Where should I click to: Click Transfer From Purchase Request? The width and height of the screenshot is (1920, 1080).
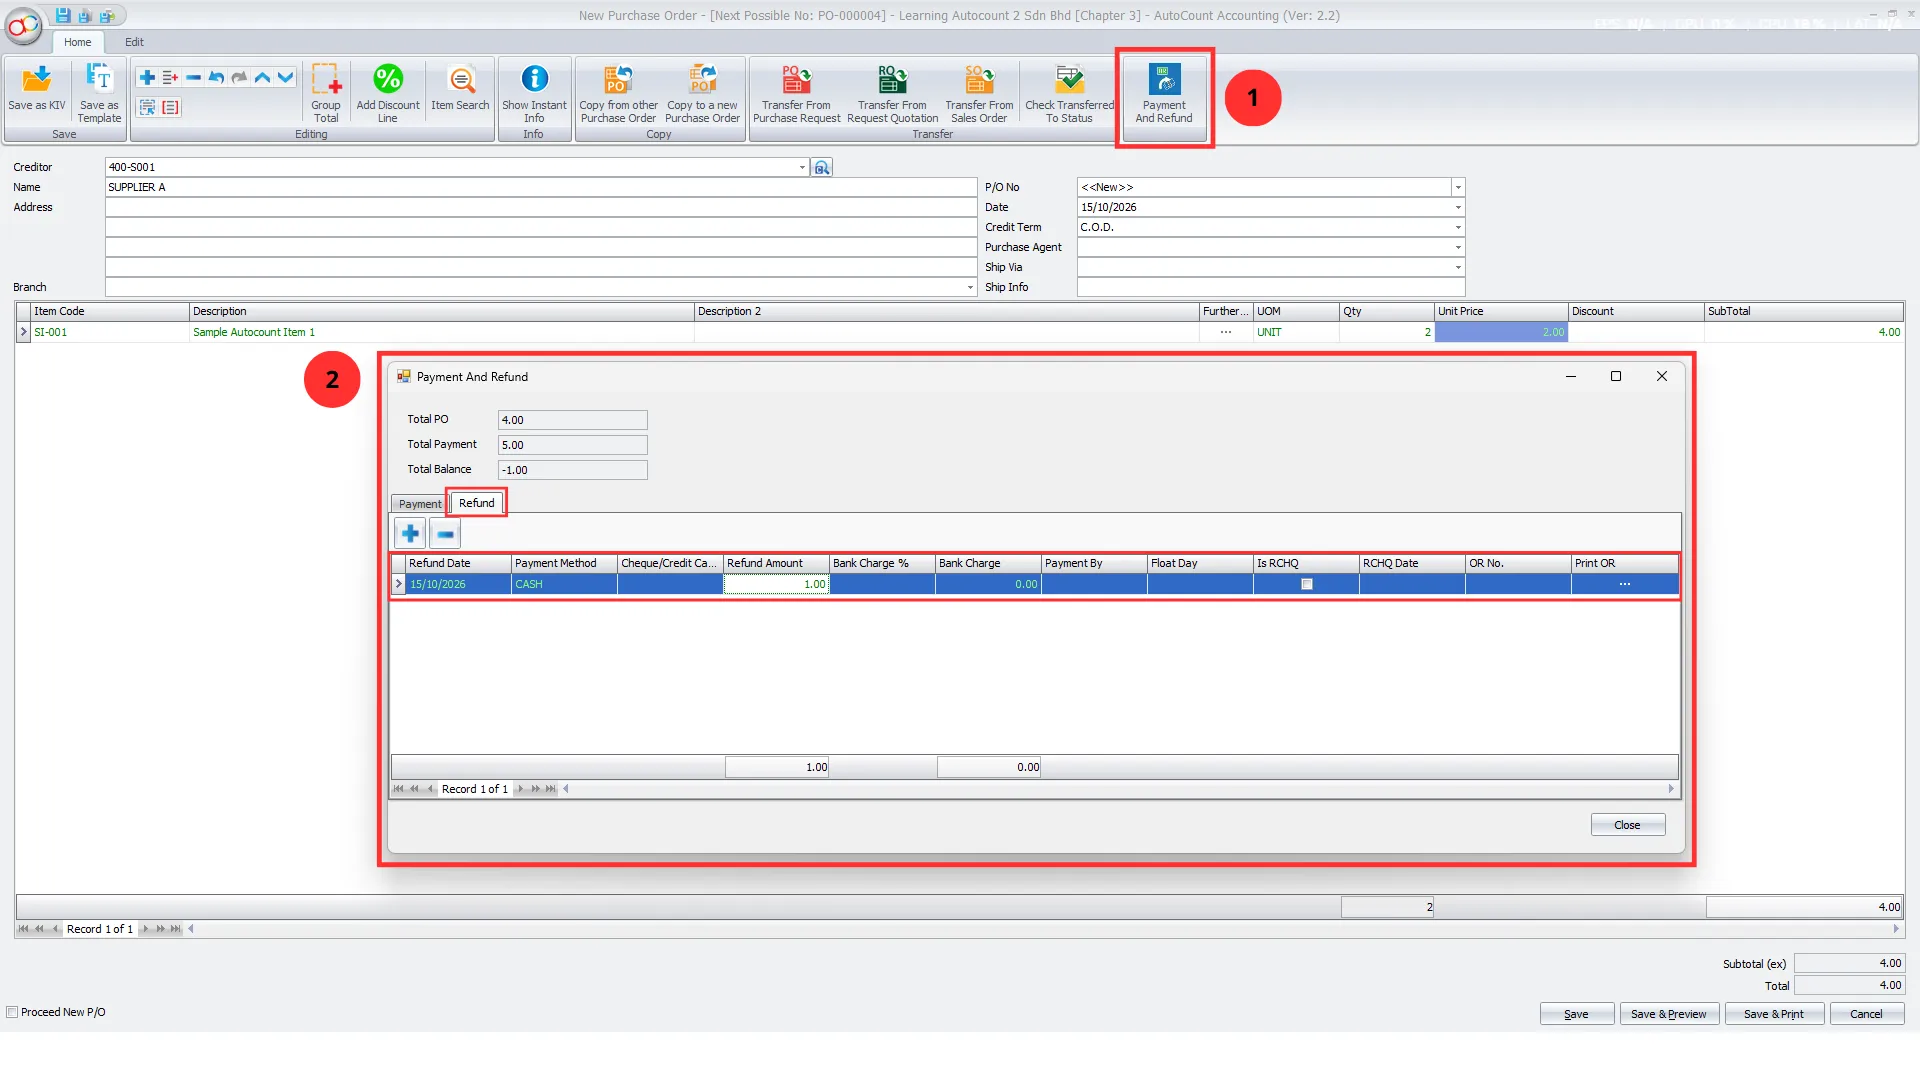[x=796, y=92]
